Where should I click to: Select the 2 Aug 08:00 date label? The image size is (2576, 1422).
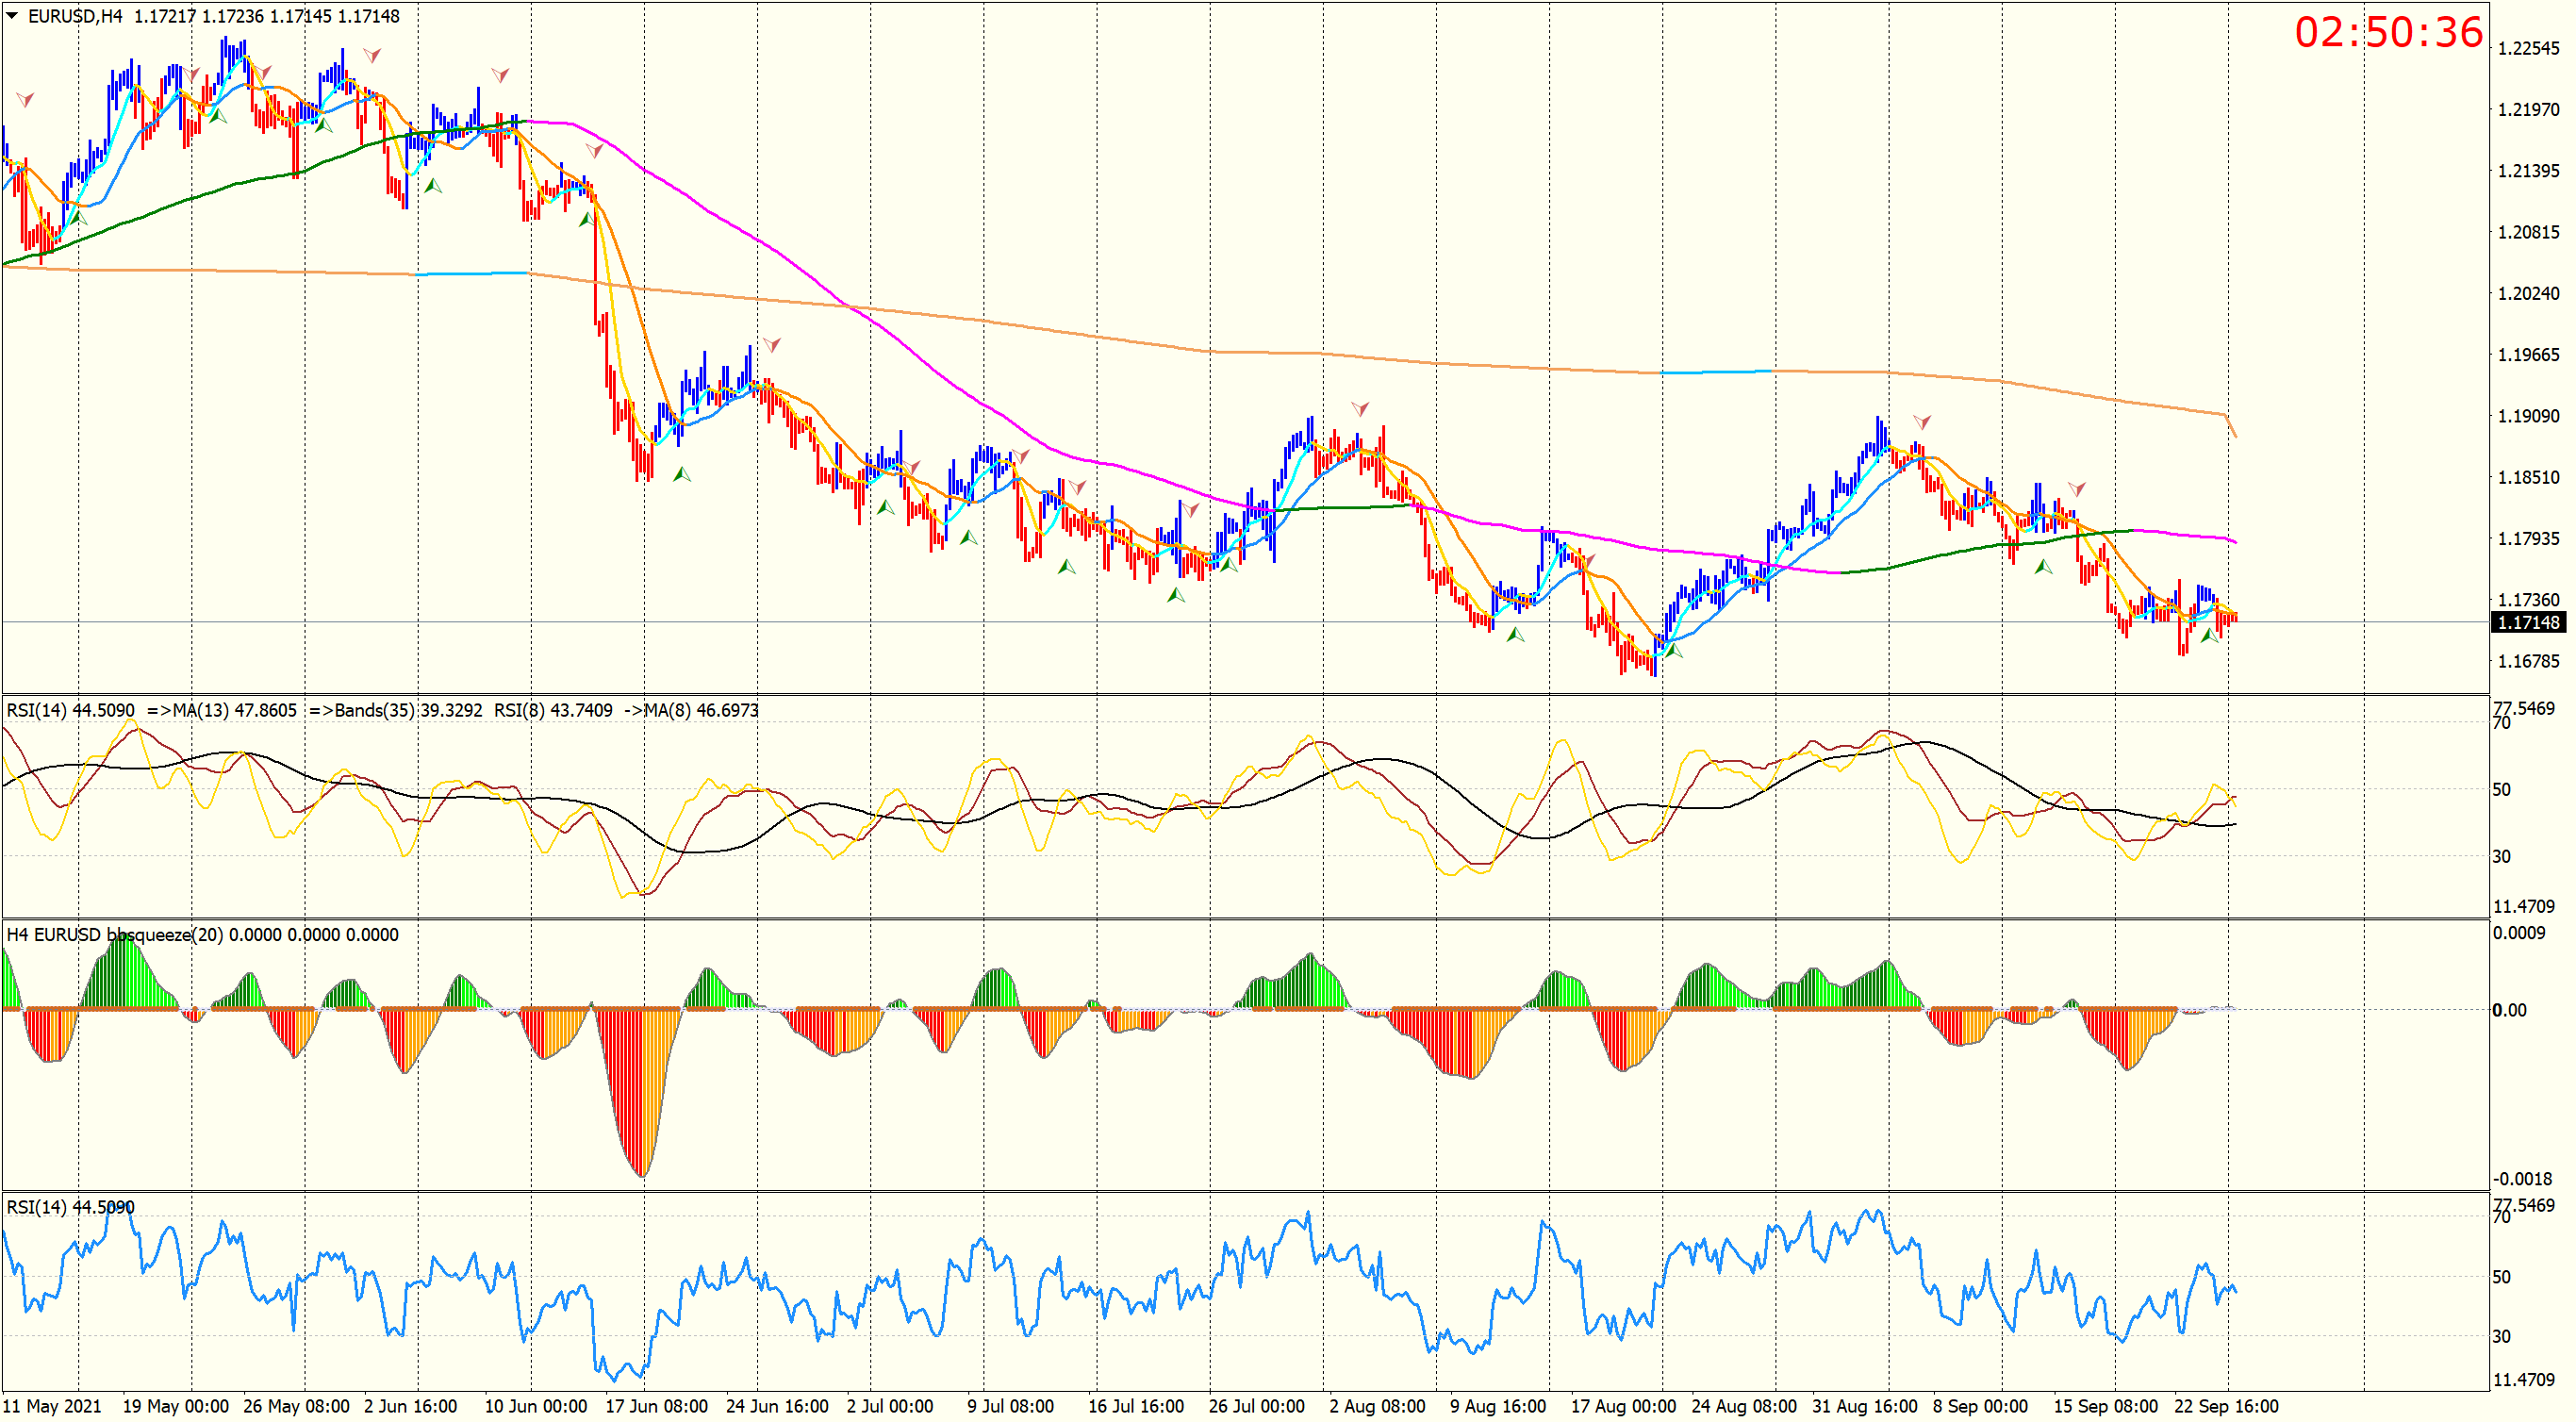pos(1376,1406)
